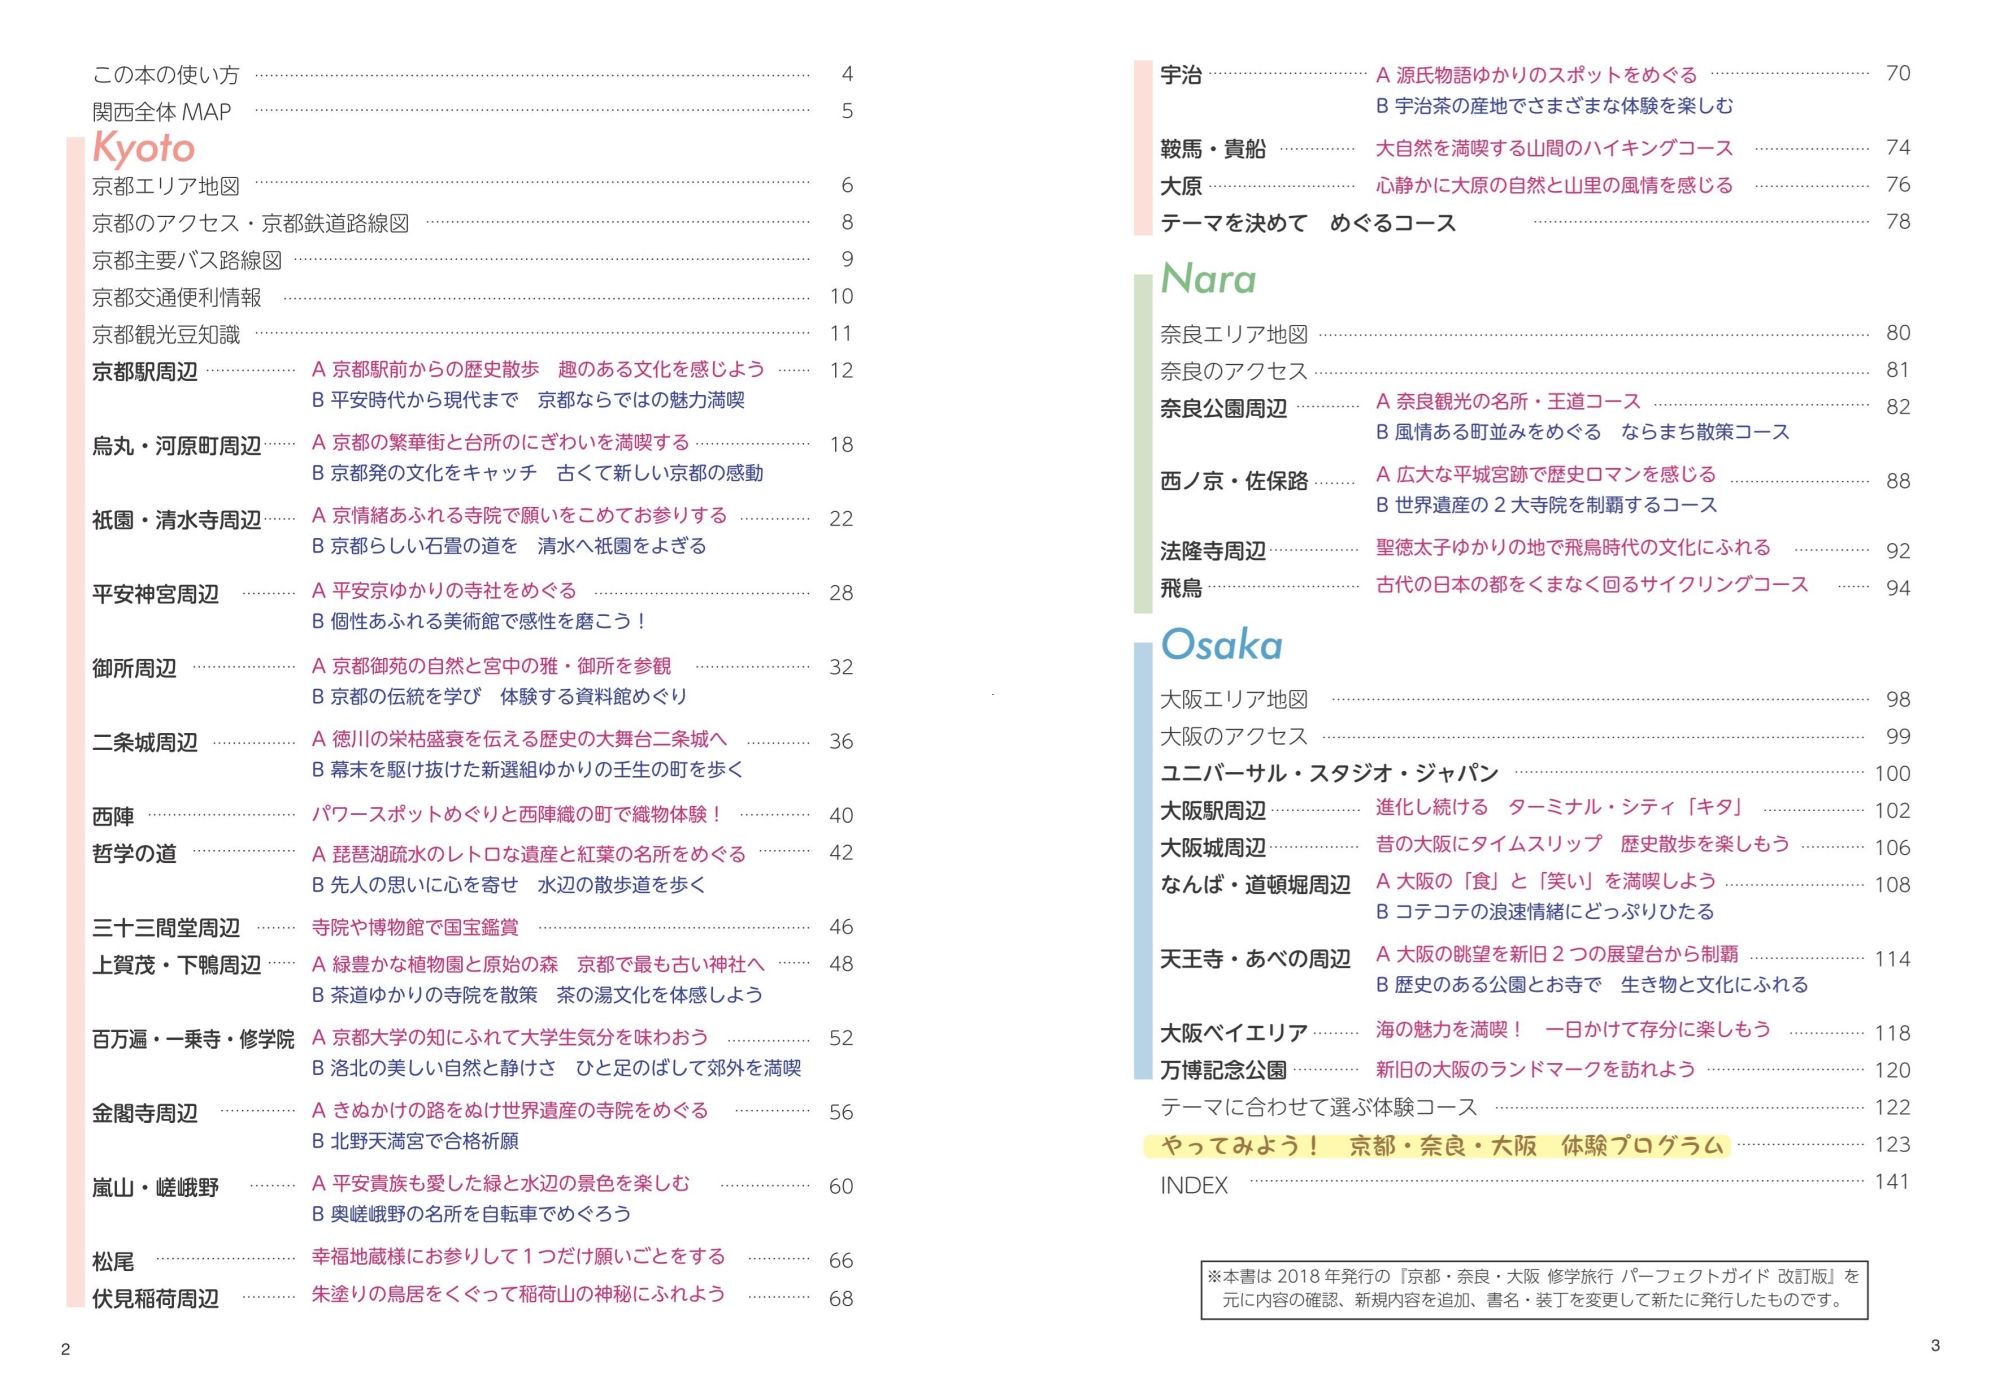The height and width of the screenshot is (1392, 2000).
Task: Select area heading なんば・道頓堀周辺
Action: coord(1255,885)
